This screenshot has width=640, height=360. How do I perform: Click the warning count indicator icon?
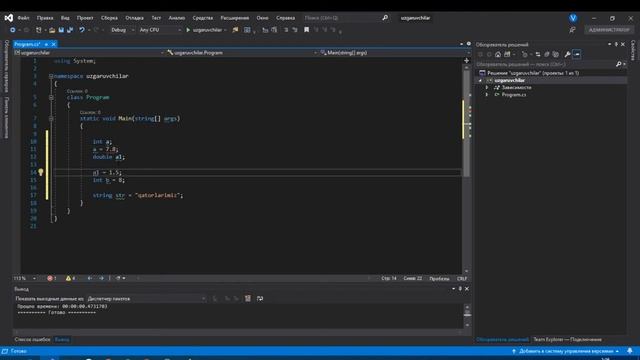[x=70, y=278]
